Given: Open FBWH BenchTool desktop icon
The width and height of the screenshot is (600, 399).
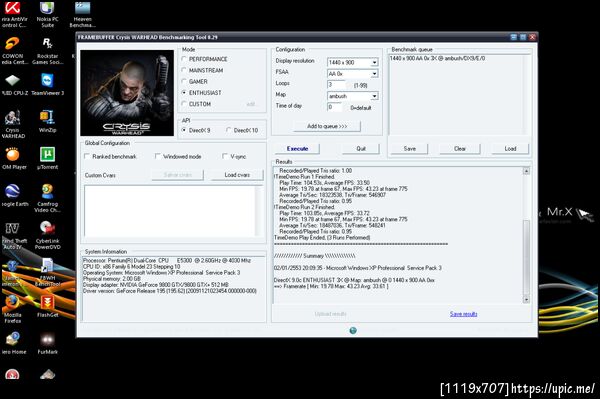Looking at the screenshot, I should (x=47, y=272).
